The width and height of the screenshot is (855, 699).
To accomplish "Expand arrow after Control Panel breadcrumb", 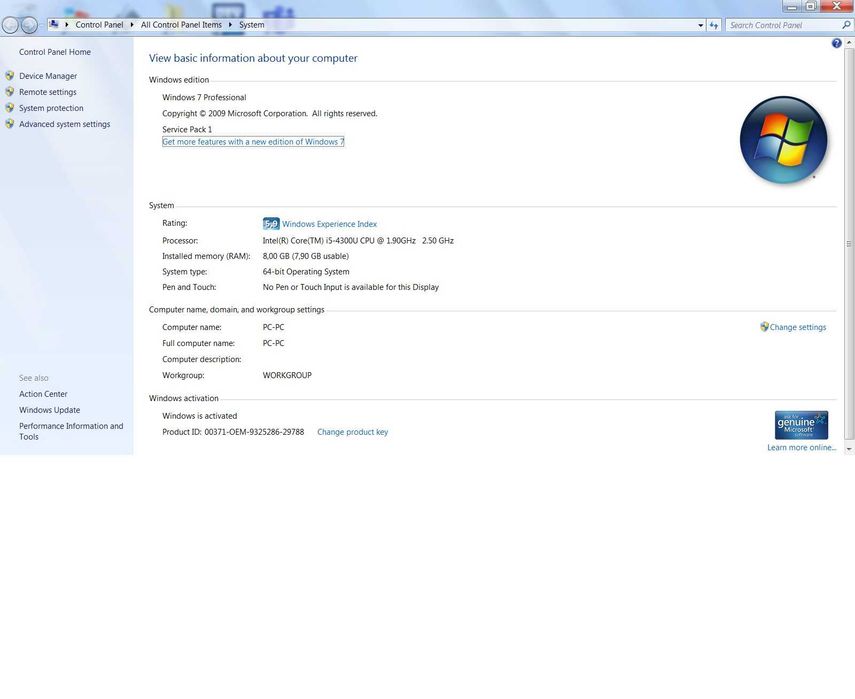I will coord(132,25).
